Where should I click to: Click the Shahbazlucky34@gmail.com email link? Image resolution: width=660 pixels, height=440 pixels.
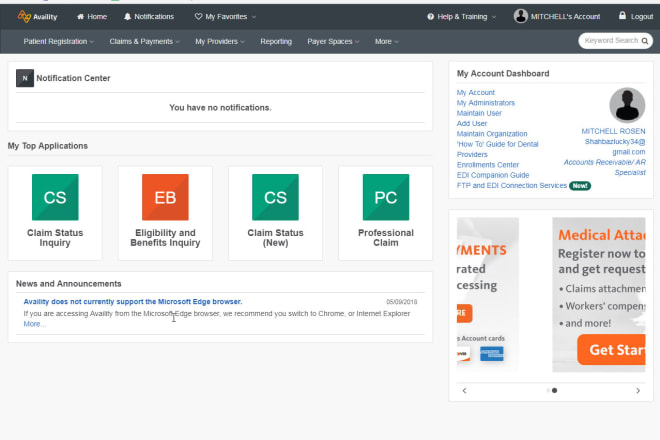coord(615,147)
